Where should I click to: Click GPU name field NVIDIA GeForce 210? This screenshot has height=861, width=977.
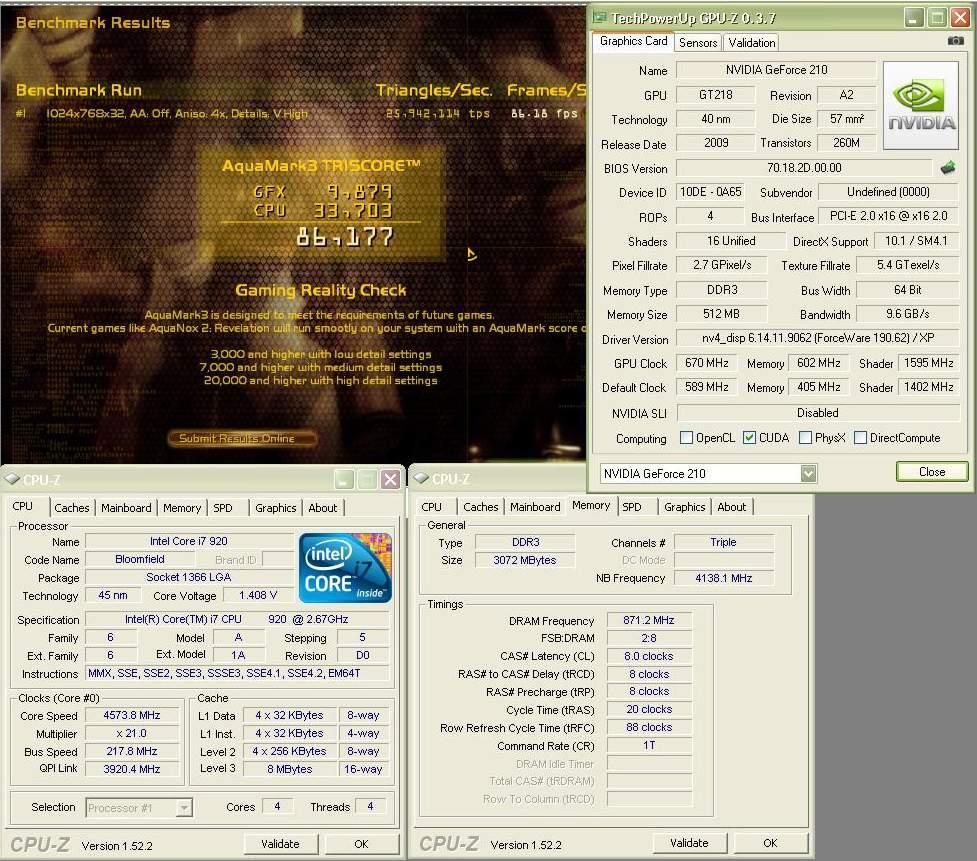[x=776, y=70]
